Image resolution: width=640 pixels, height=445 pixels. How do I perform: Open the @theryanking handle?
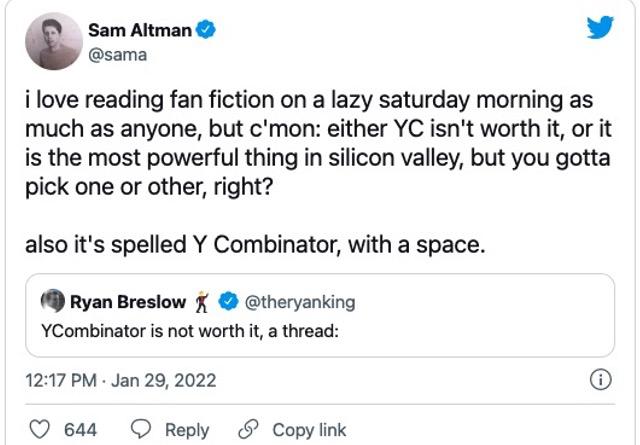tap(299, 301)
